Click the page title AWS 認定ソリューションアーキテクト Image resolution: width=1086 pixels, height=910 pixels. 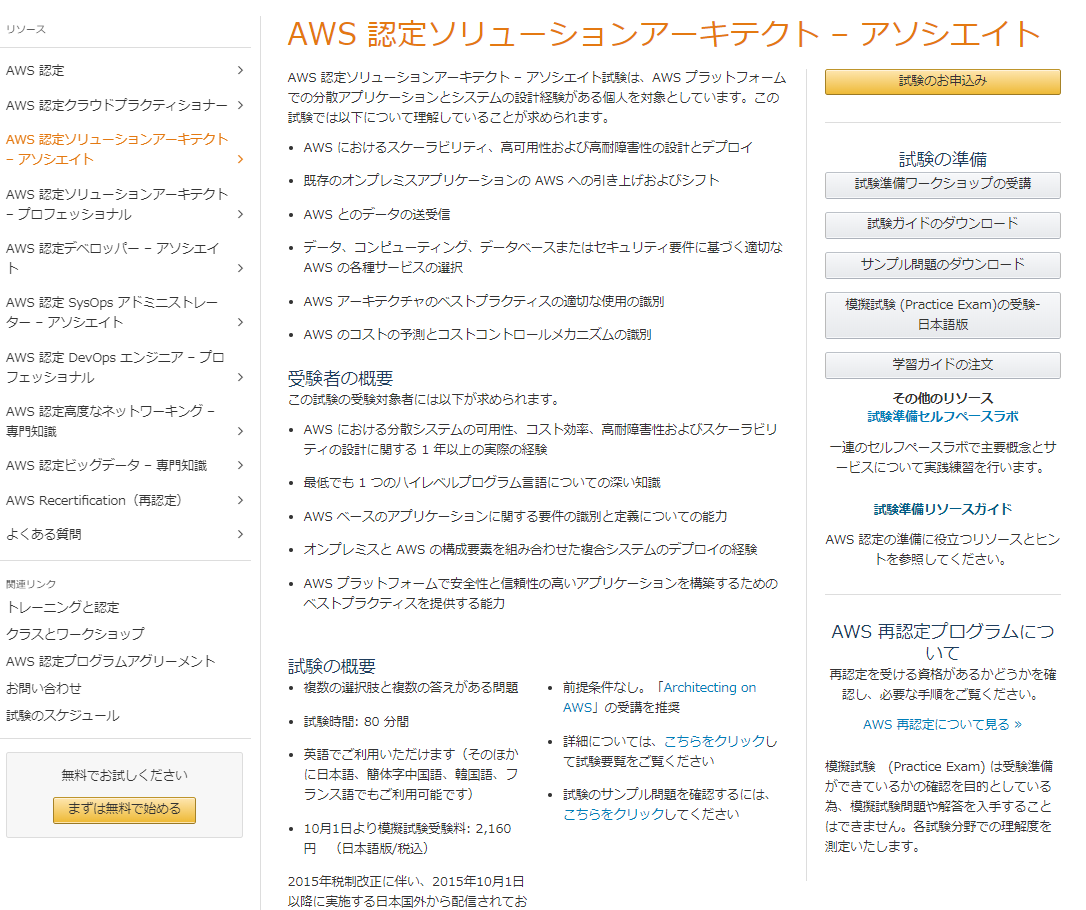(664, 34)
